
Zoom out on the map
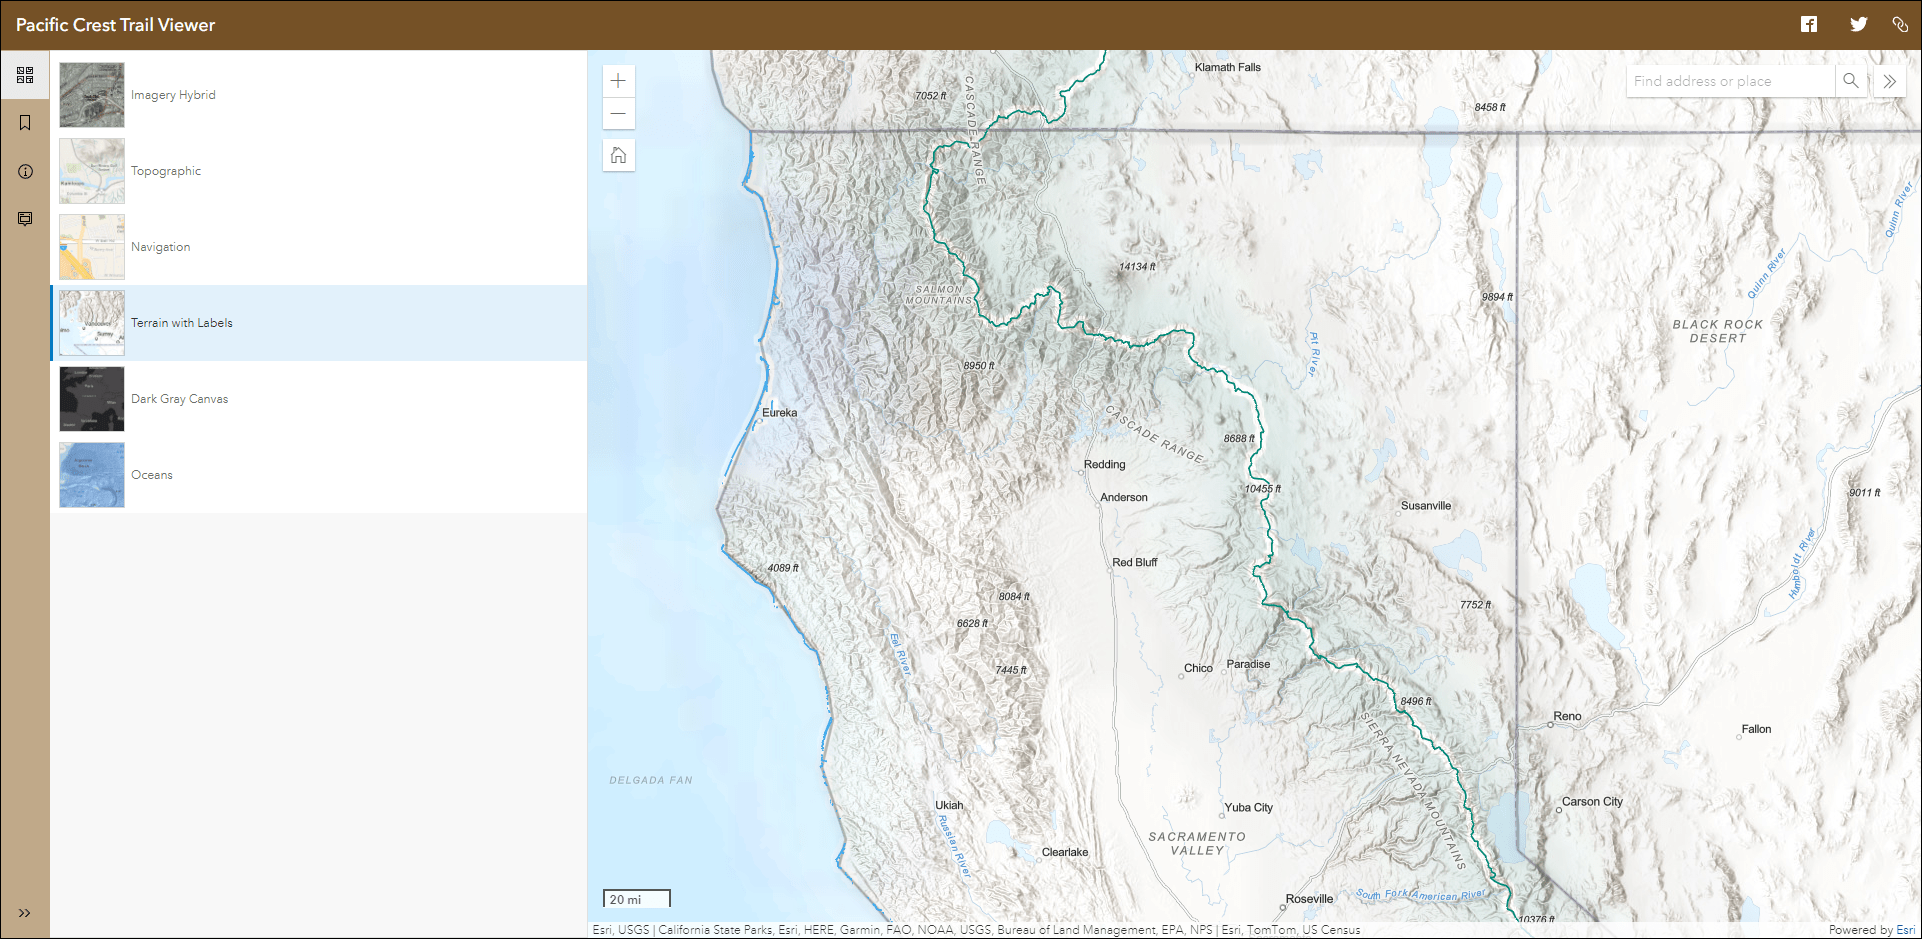[619, 113]
